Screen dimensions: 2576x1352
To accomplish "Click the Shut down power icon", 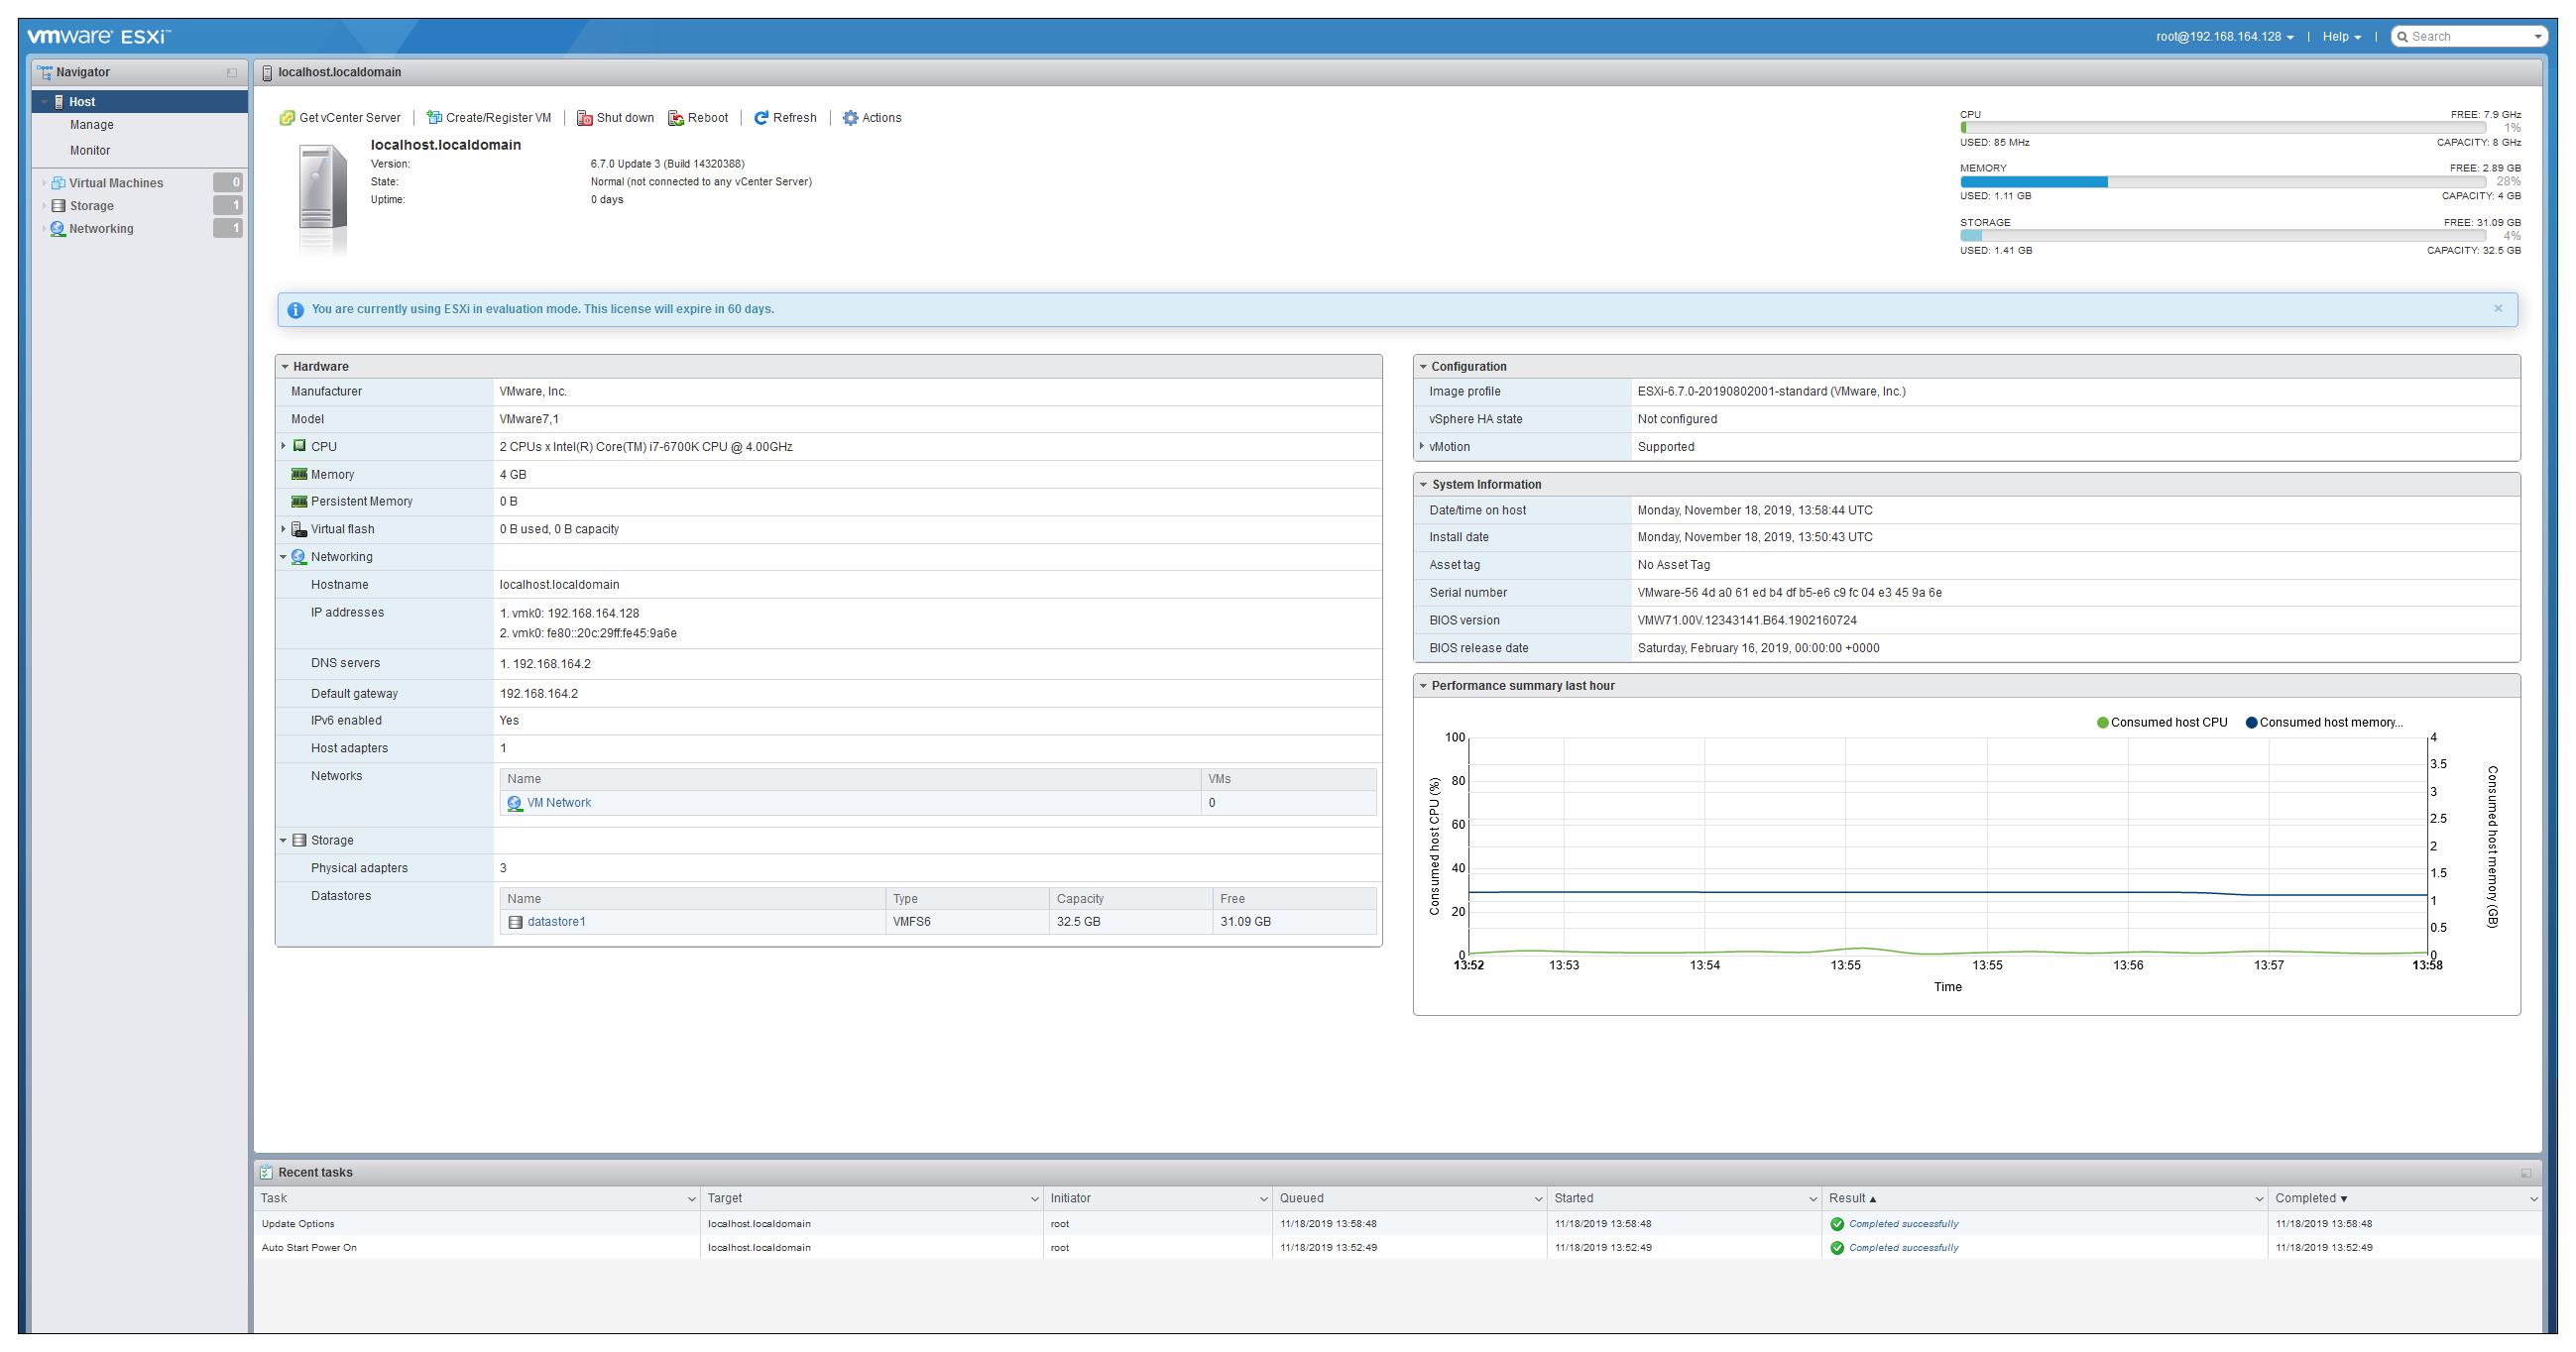I will (x=585, y=118).
